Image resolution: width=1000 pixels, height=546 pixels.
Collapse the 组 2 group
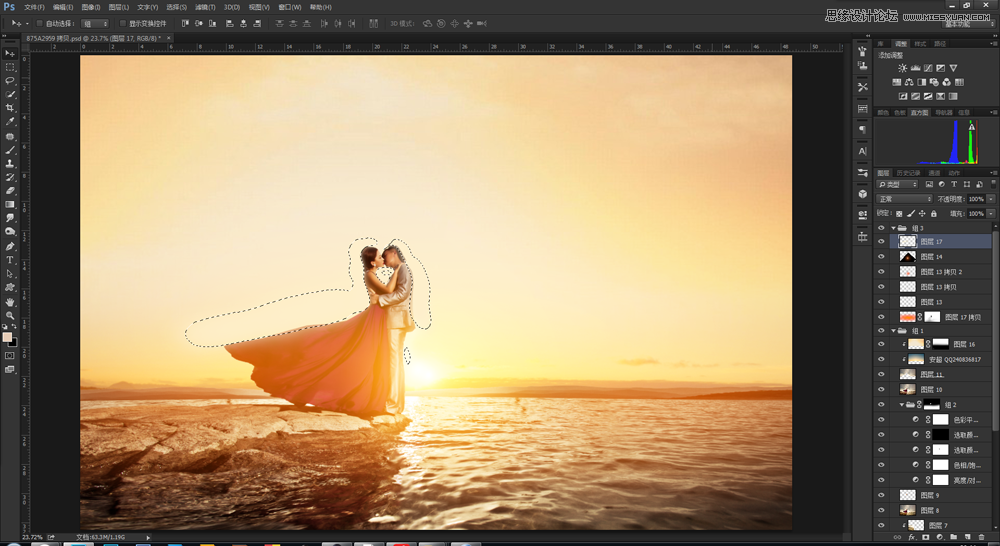902,404
